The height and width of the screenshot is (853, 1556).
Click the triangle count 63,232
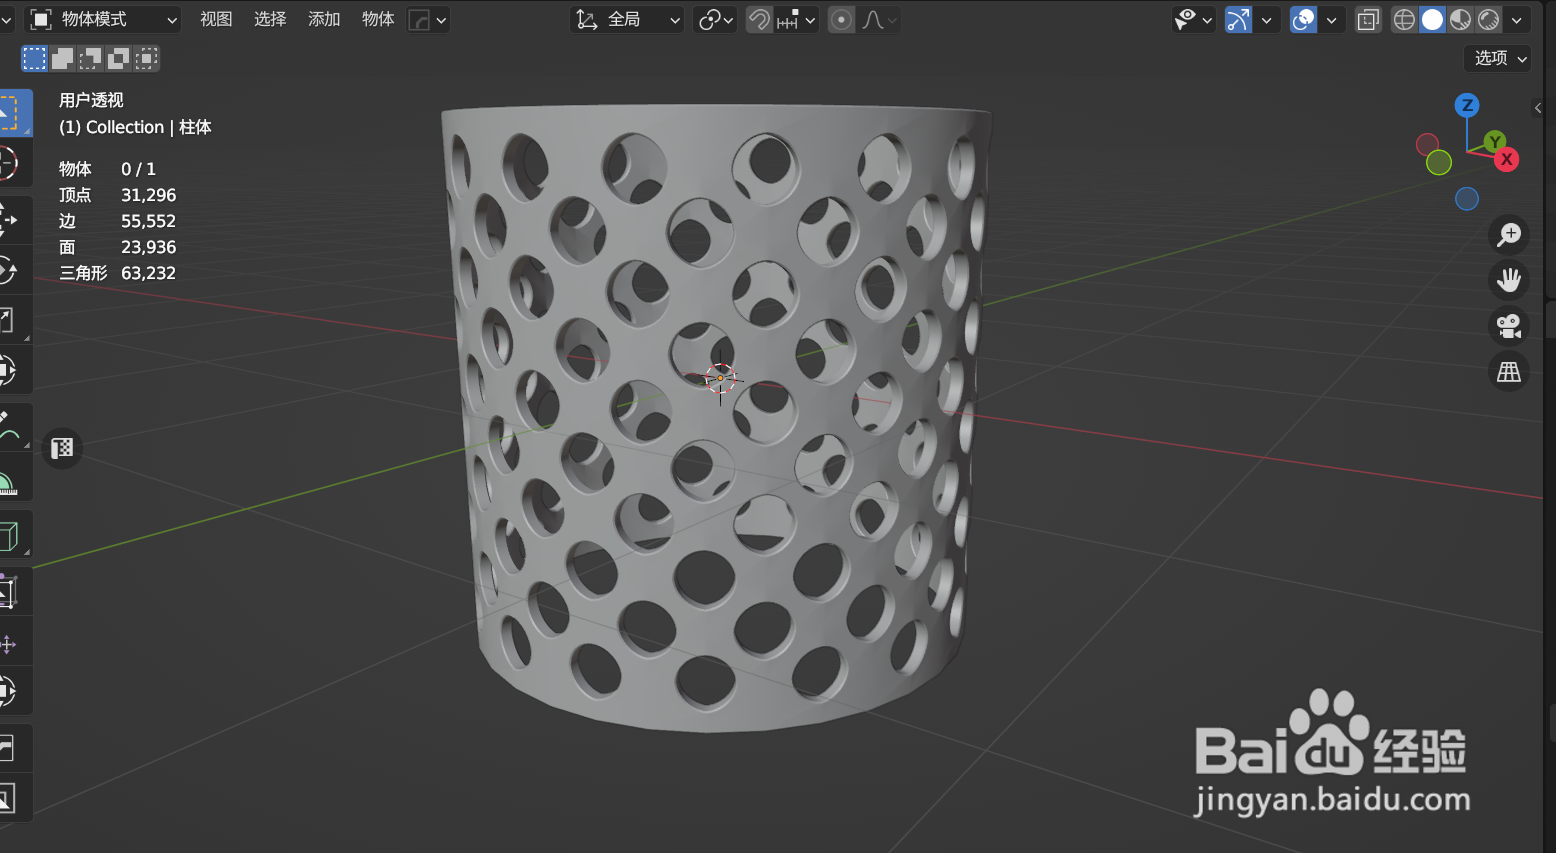pos(148,273)
